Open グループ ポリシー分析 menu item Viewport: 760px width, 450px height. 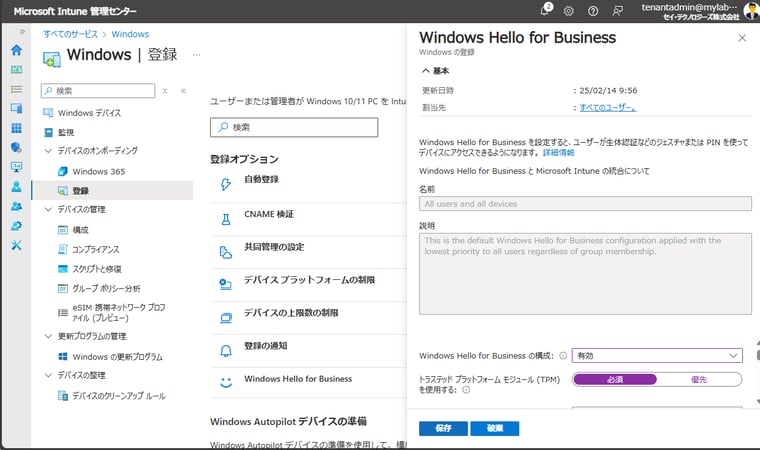coord(106,289)
